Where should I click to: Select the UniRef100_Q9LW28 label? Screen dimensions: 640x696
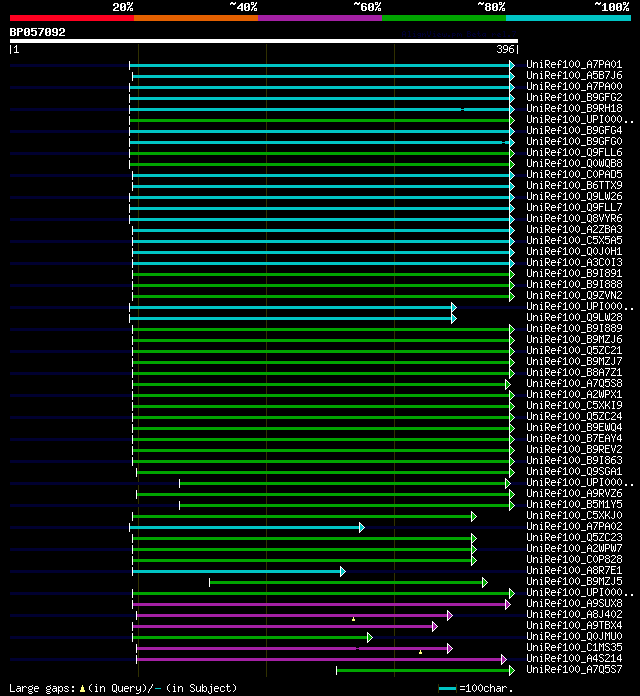coord(574,317)
